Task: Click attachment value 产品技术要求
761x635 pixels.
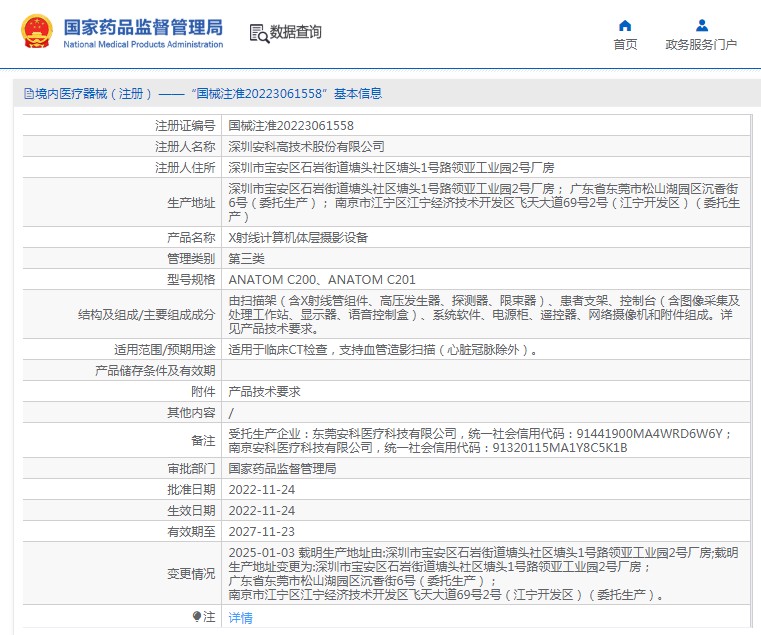Action: click(265, 391)
